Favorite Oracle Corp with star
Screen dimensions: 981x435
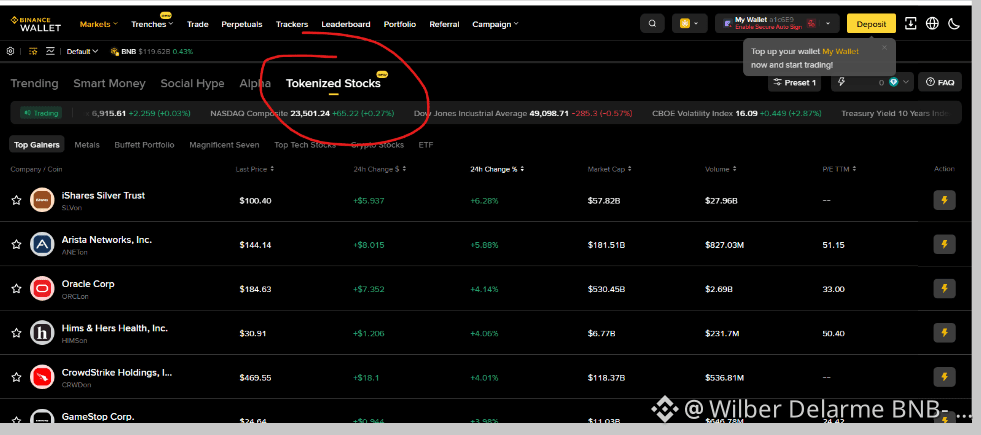click(16, 289)
